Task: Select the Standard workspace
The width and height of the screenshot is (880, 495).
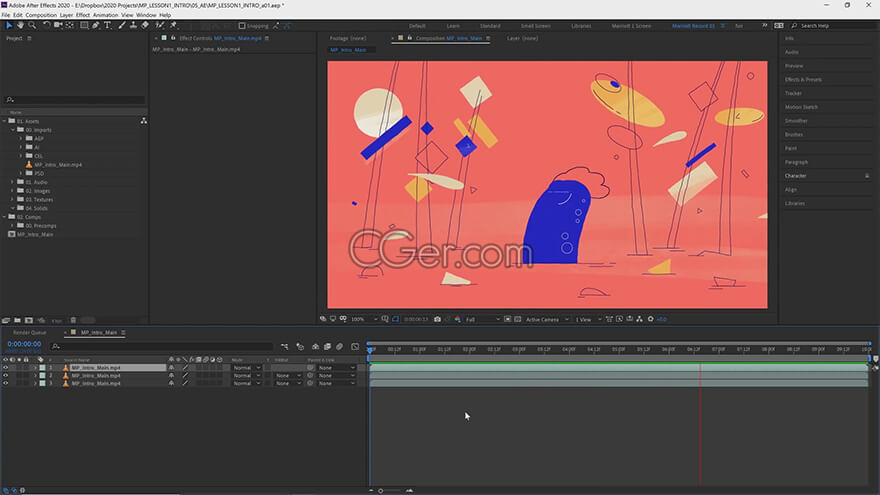Action: (x=490, y=26)
